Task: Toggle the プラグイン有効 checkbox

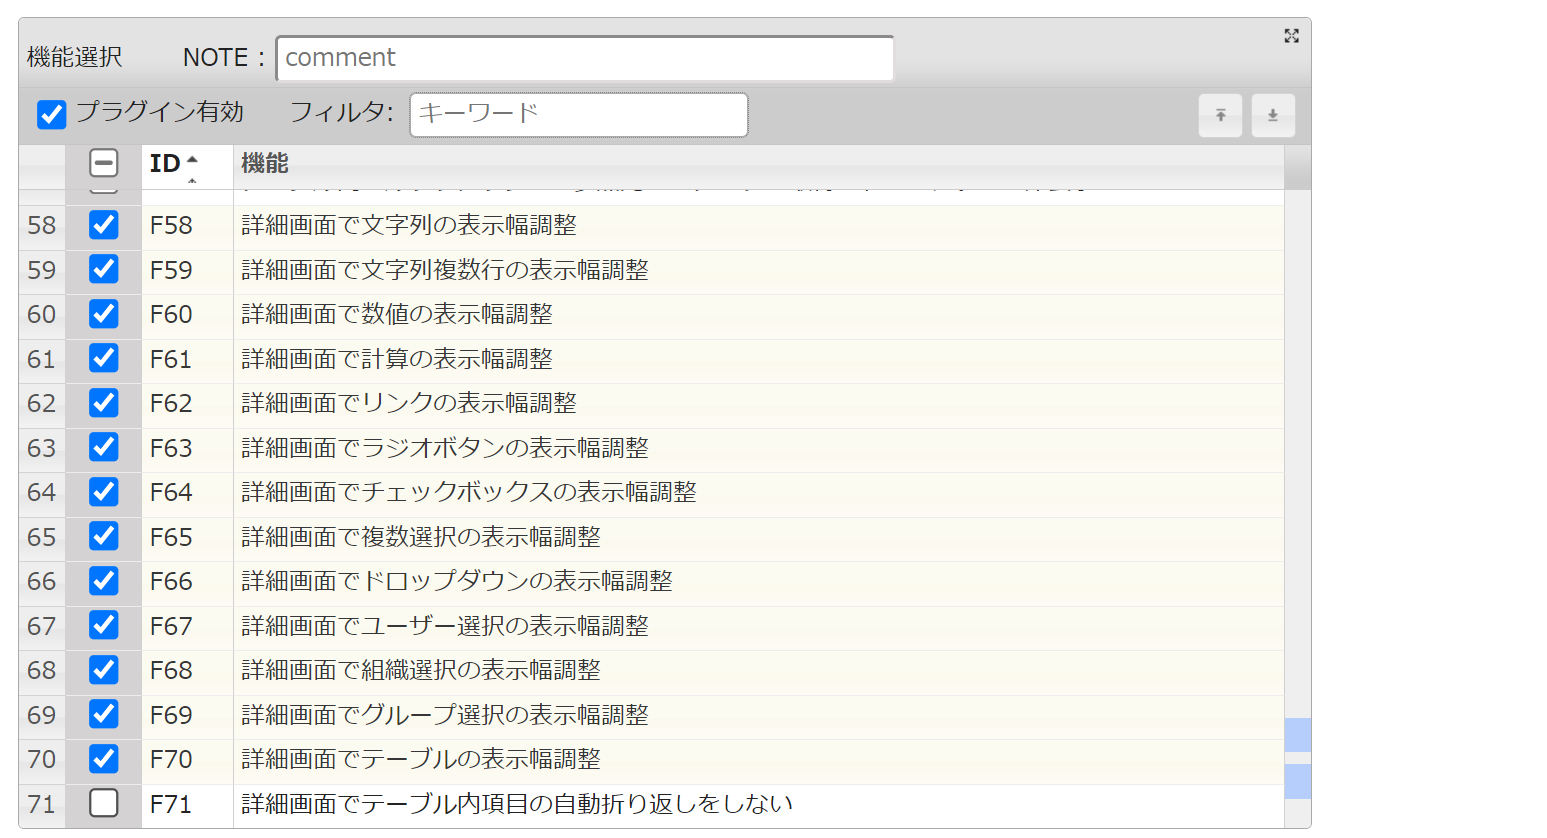Action: (51, 114)
